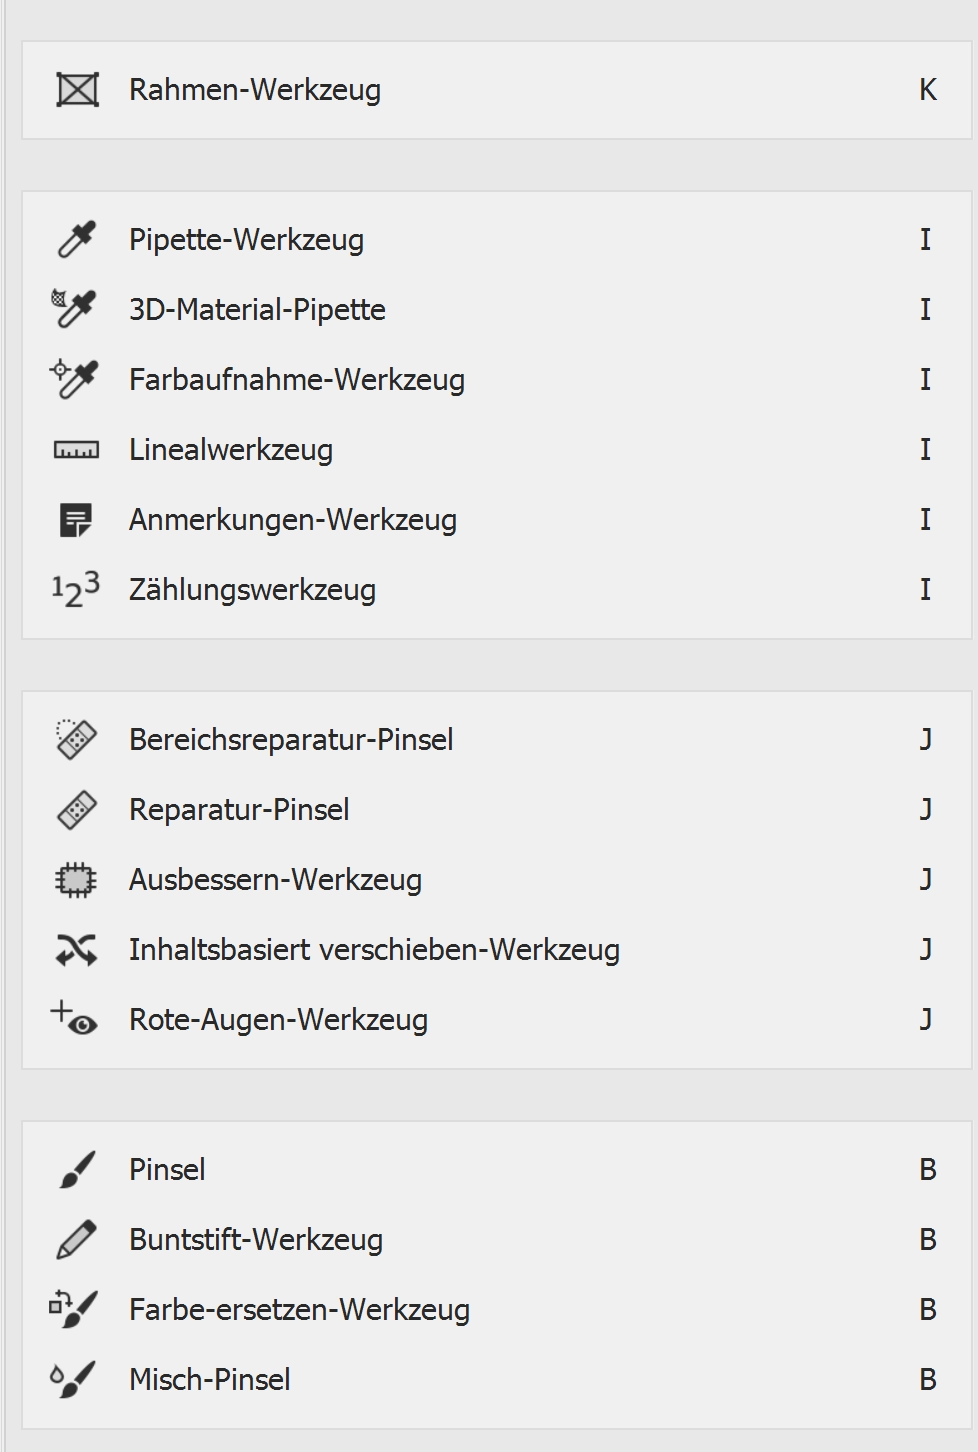The width and height of the screenshot is (978, 1452).
Task: Choose the Zählungswerkzeug menu entry text
Action: [252, 590]
